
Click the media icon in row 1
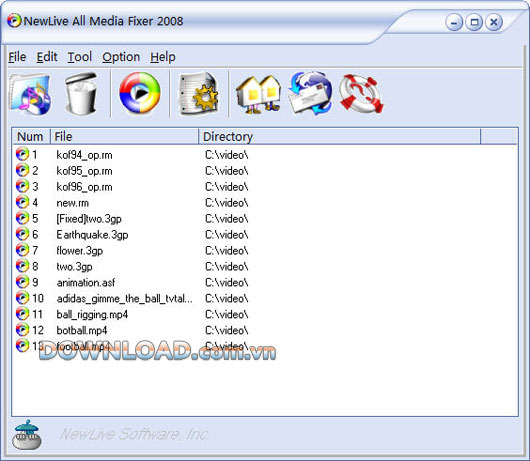click(22, 154)
